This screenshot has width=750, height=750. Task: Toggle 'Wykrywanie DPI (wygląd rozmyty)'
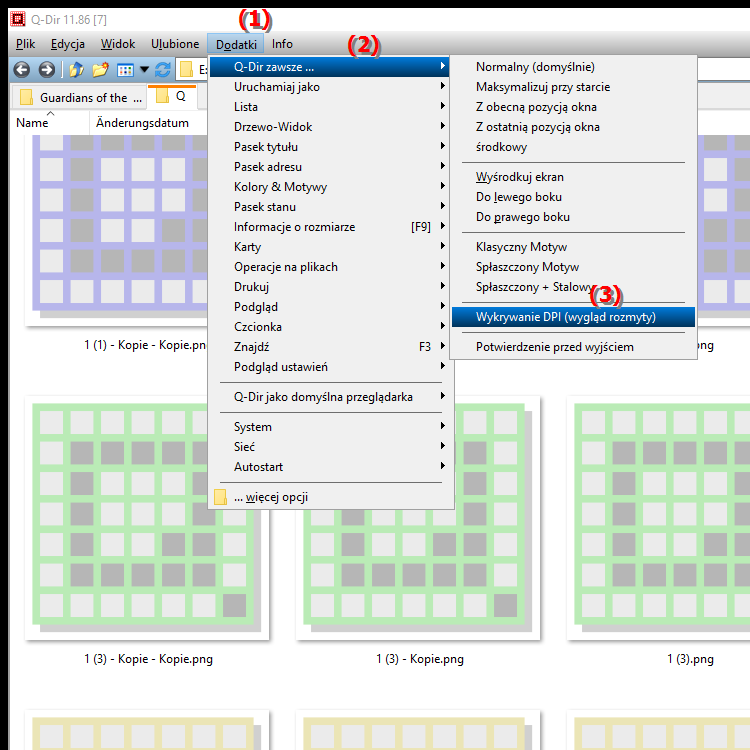point(573,317)
